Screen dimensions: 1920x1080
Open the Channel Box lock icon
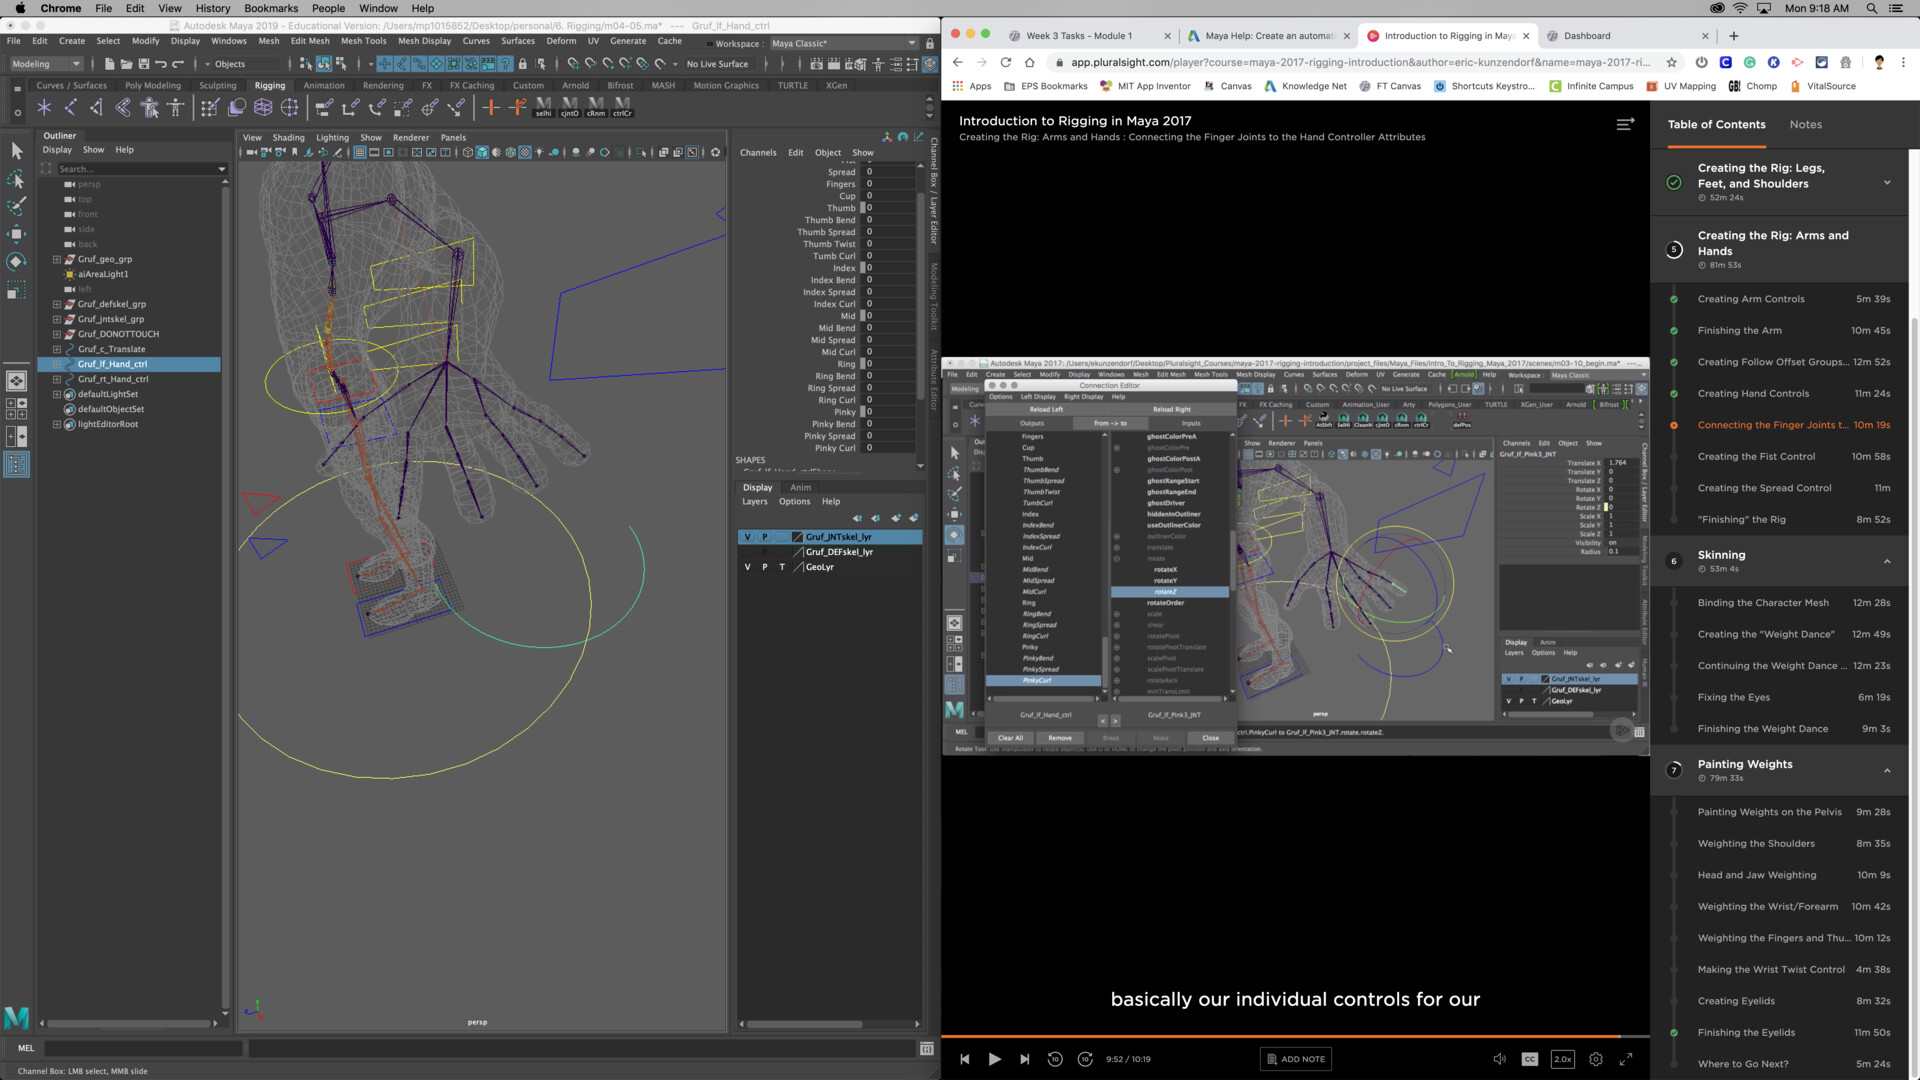click(930, 43)
